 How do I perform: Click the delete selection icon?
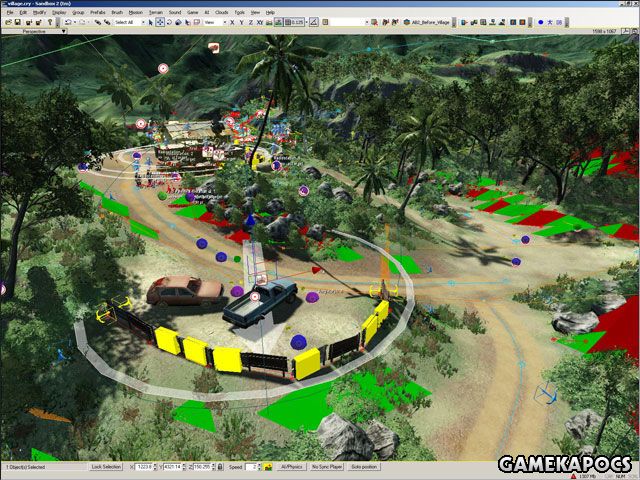point(374,22)
